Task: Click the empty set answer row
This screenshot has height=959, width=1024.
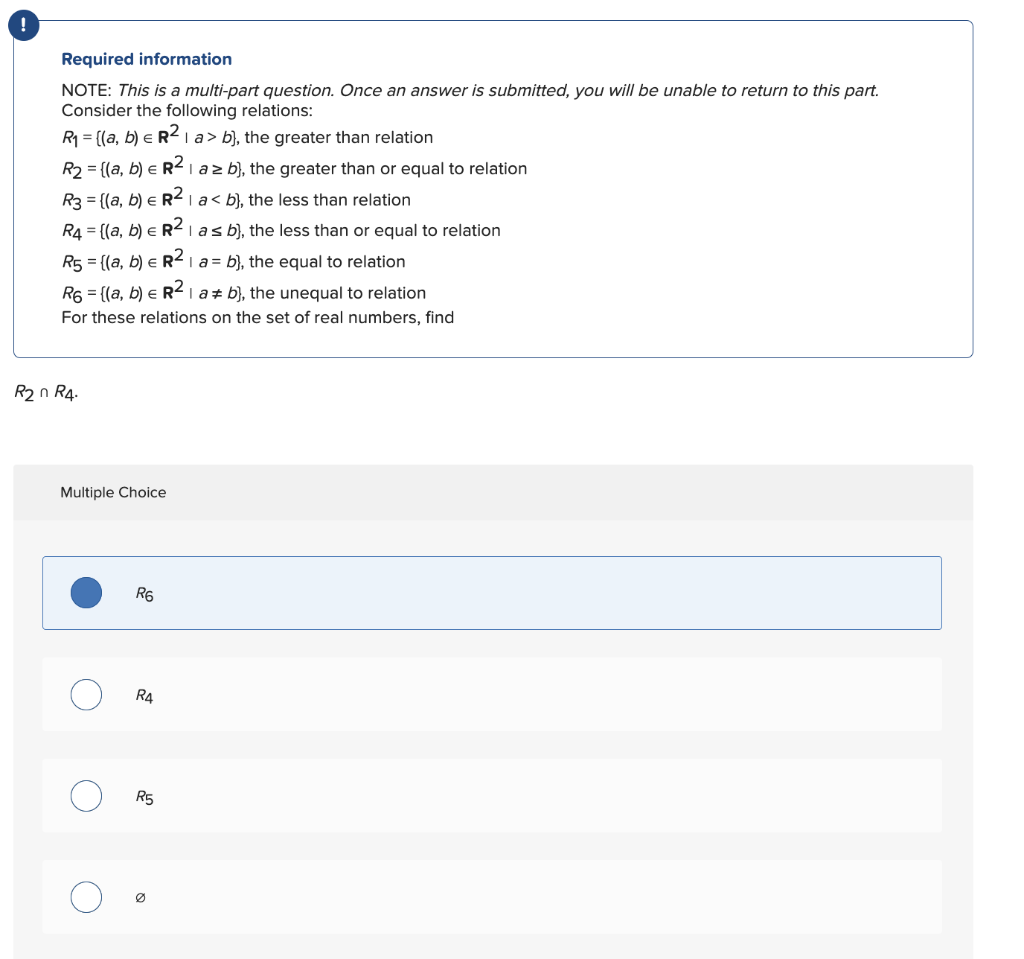Action: 490,897
